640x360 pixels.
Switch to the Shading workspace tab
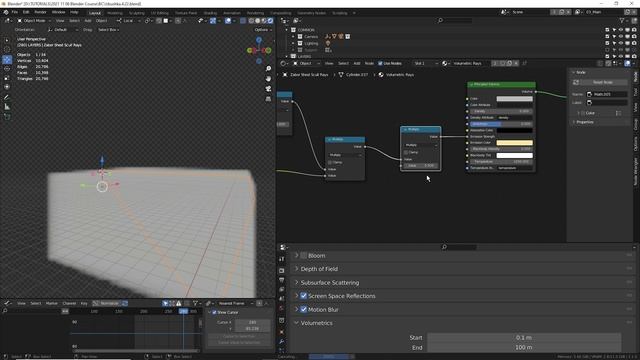point(210,13)
